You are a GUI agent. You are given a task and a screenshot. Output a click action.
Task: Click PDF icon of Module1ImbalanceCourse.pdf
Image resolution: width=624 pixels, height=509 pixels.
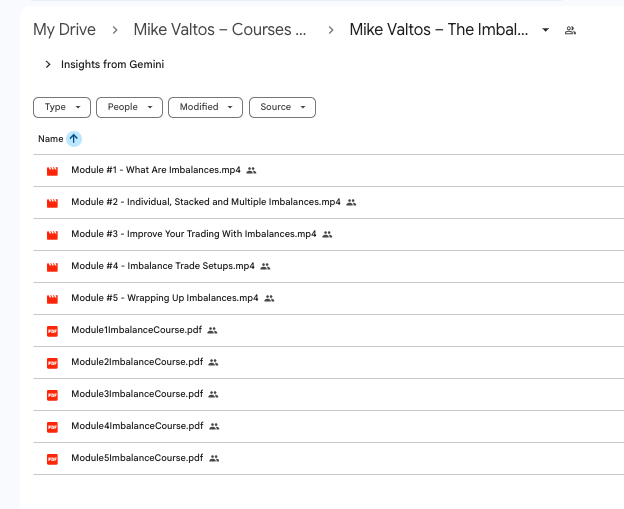pyautogui.click(x=52, y=331)
